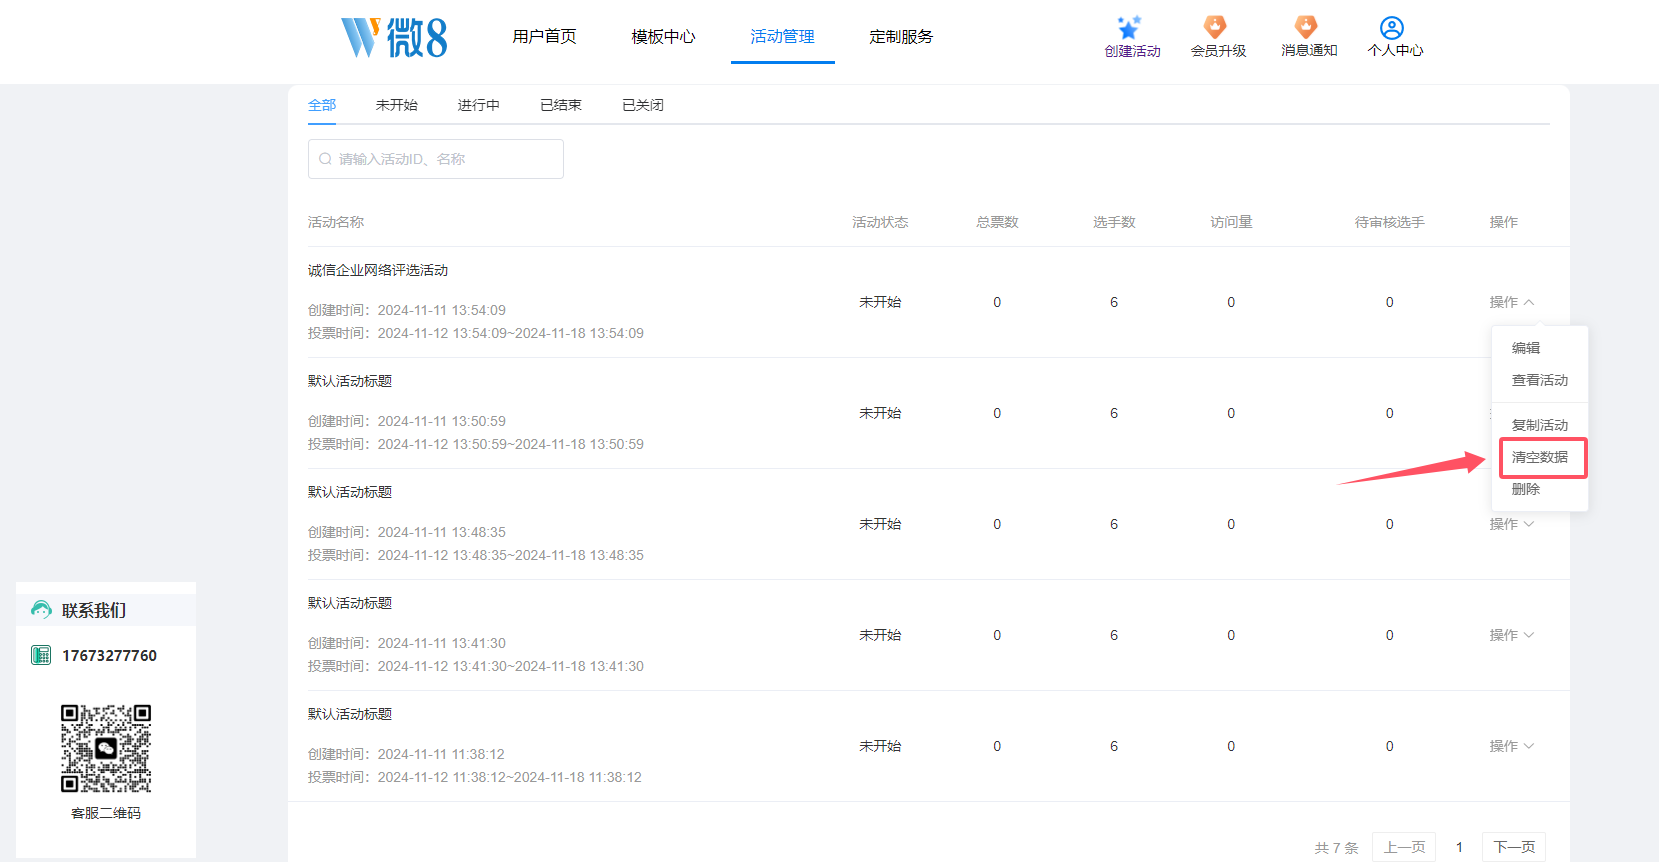The image size is (1659, 862).
Task: Open 会员升级 icon
Action: [1215, 27]
